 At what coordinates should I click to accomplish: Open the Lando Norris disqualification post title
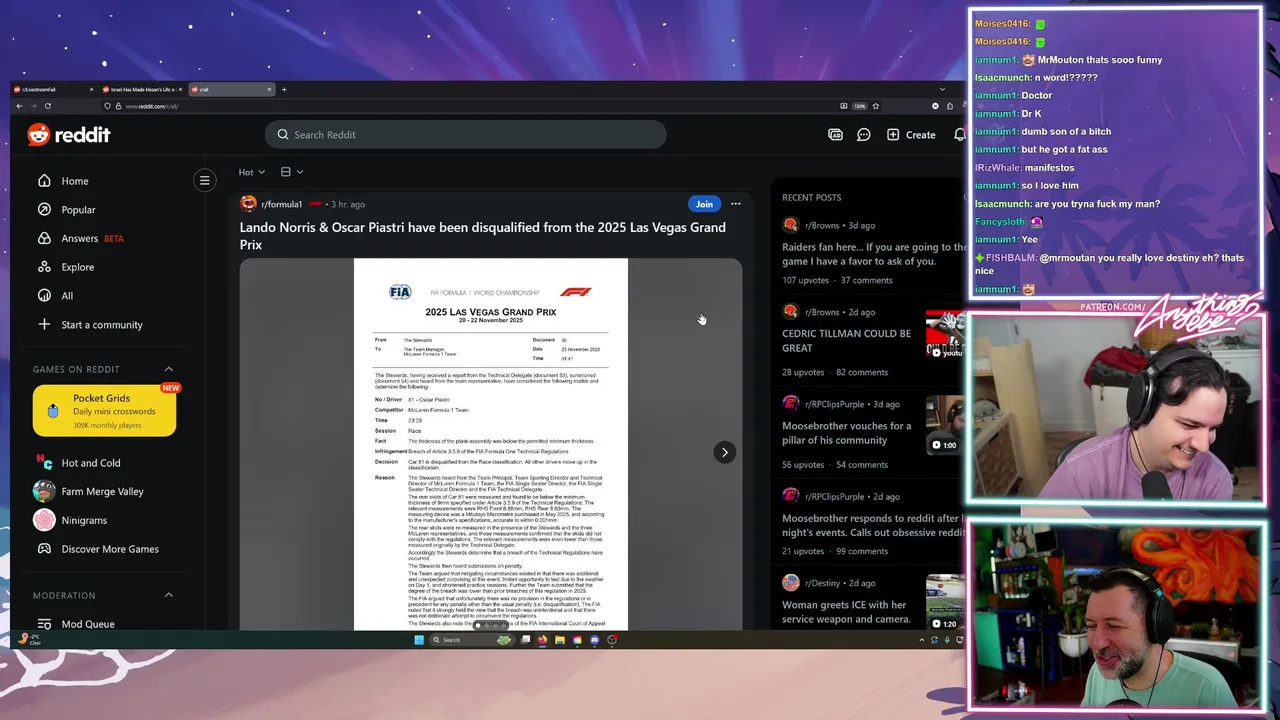tap(483, 236)
